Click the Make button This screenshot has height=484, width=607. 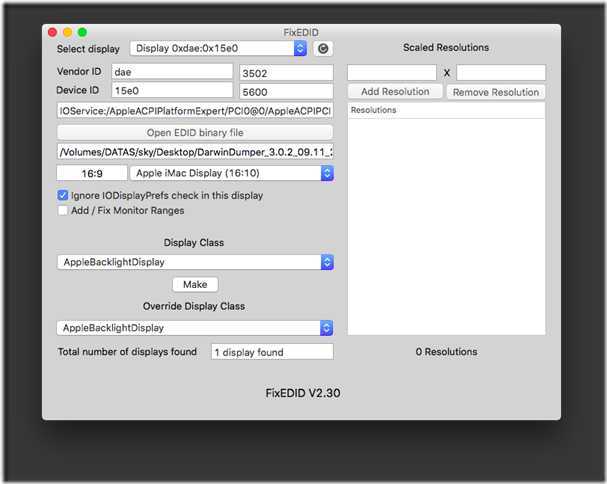(x=195, y=284)
